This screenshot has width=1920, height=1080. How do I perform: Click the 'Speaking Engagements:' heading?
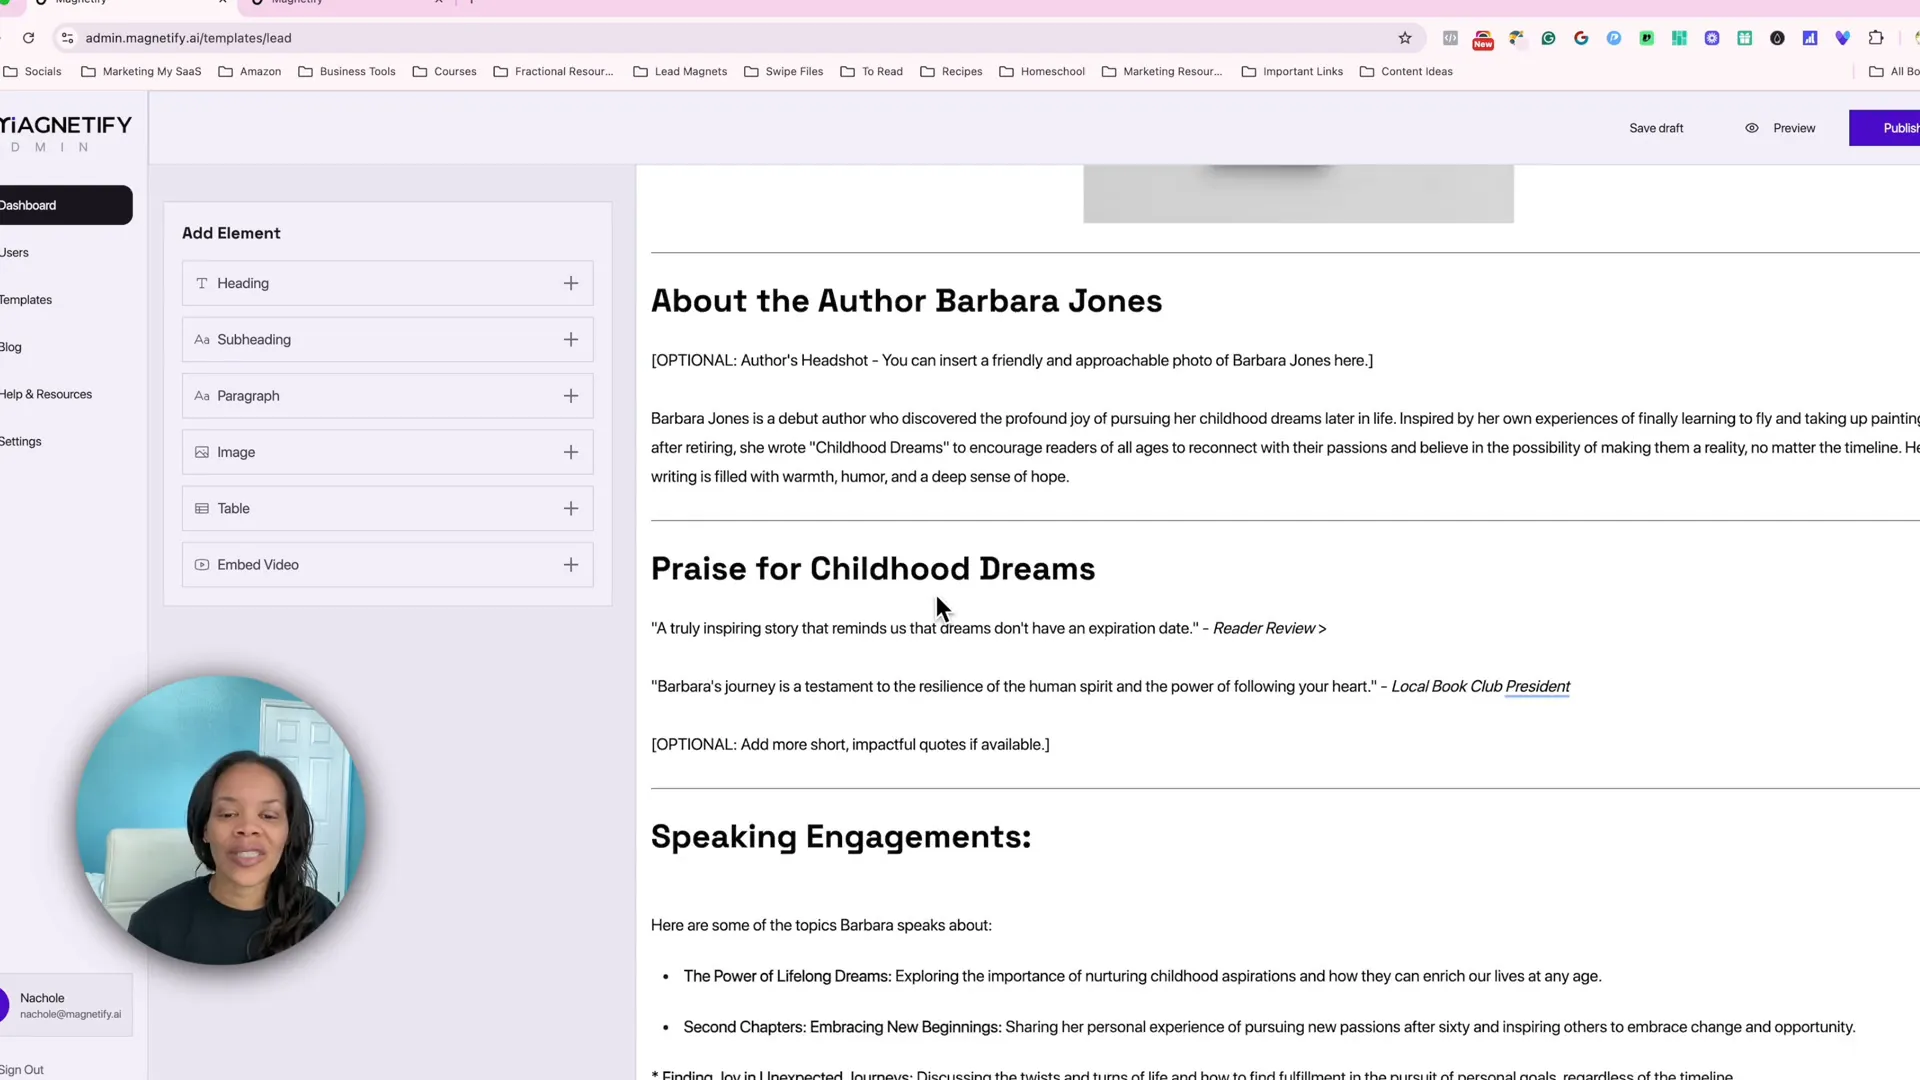[x=841, y=837]
